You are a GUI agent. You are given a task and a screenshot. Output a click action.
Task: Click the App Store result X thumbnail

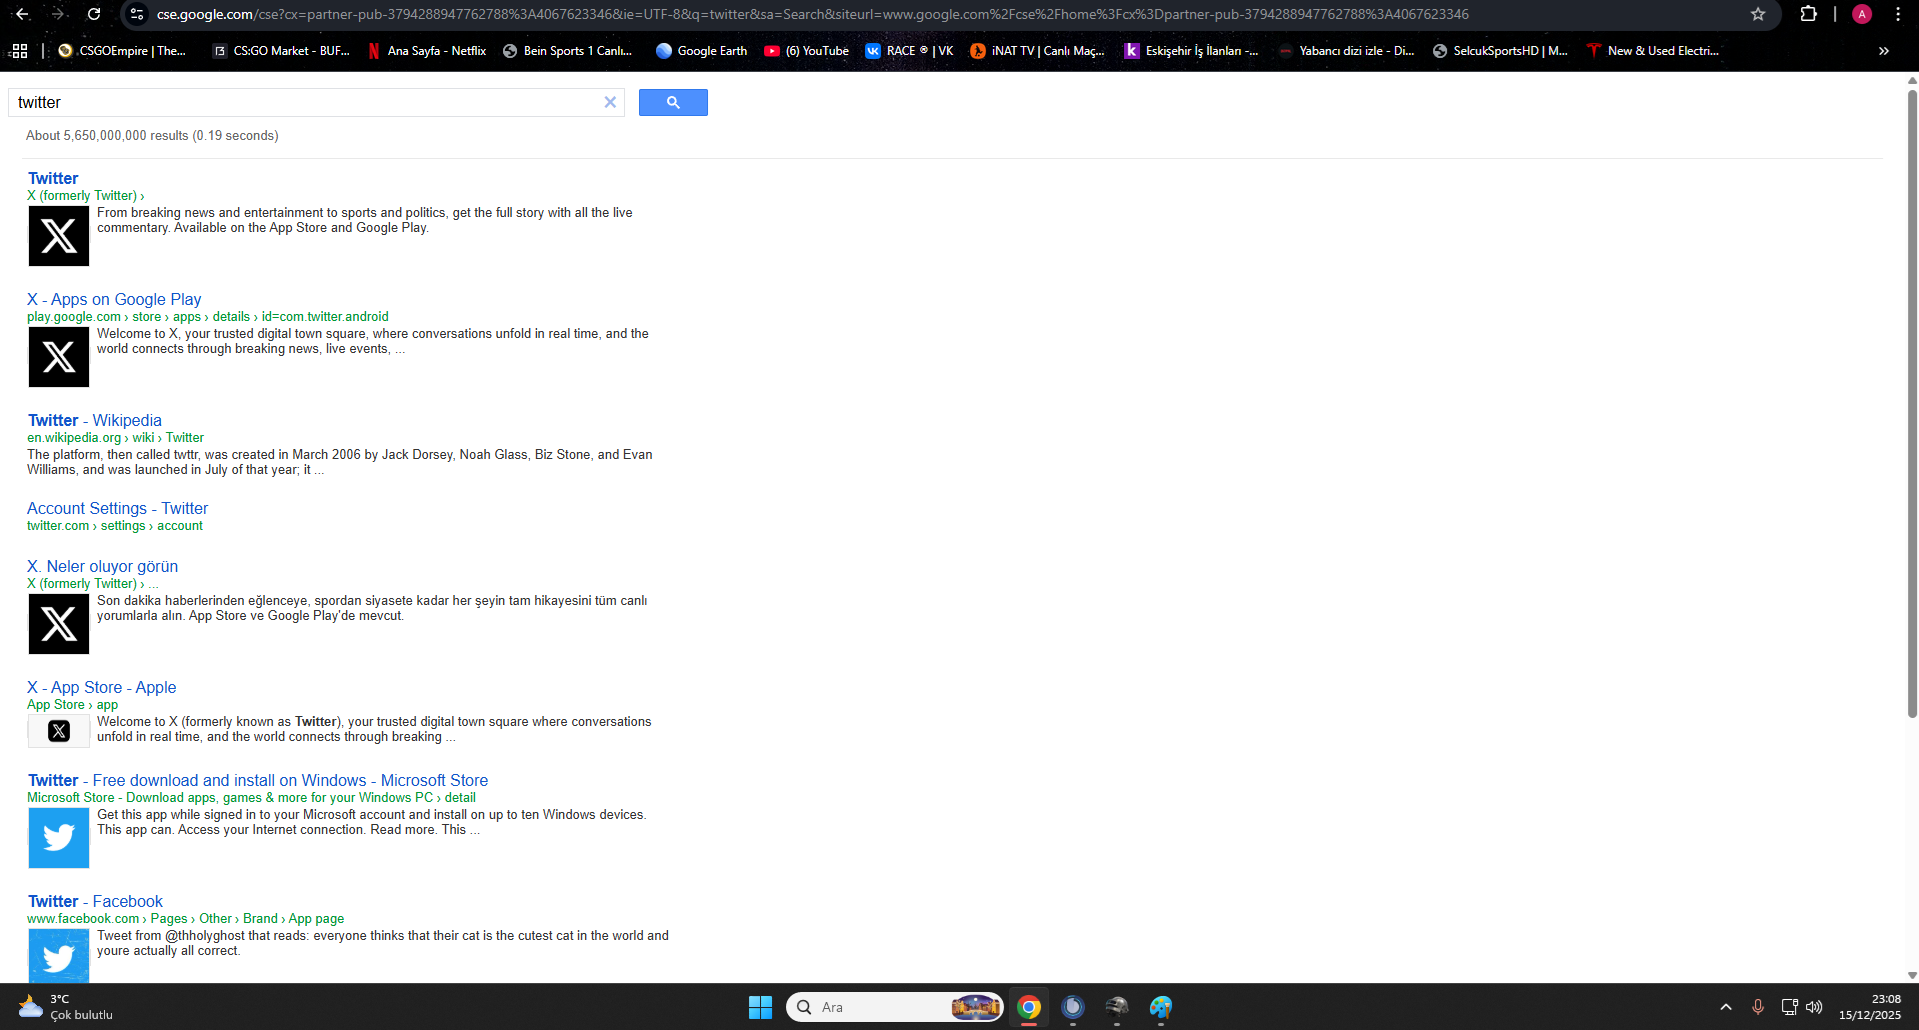click(x=59, y=731)
